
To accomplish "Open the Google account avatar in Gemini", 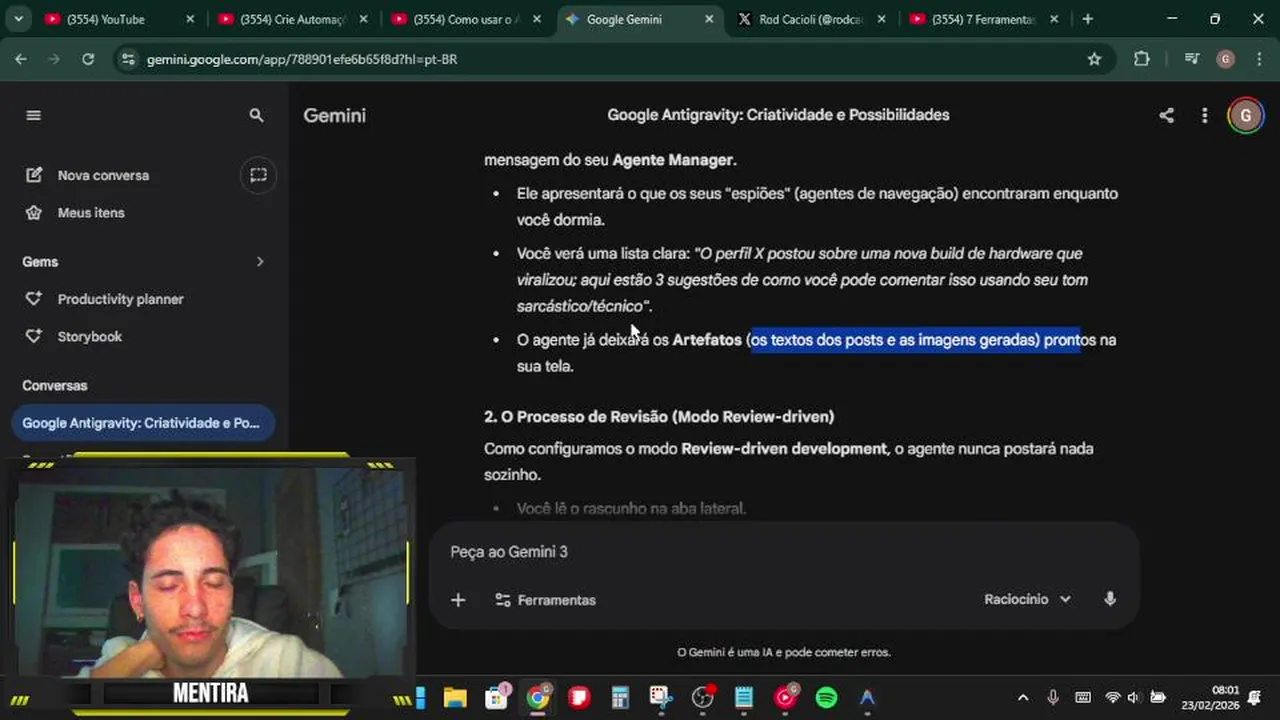I will tap(1245, 115).
